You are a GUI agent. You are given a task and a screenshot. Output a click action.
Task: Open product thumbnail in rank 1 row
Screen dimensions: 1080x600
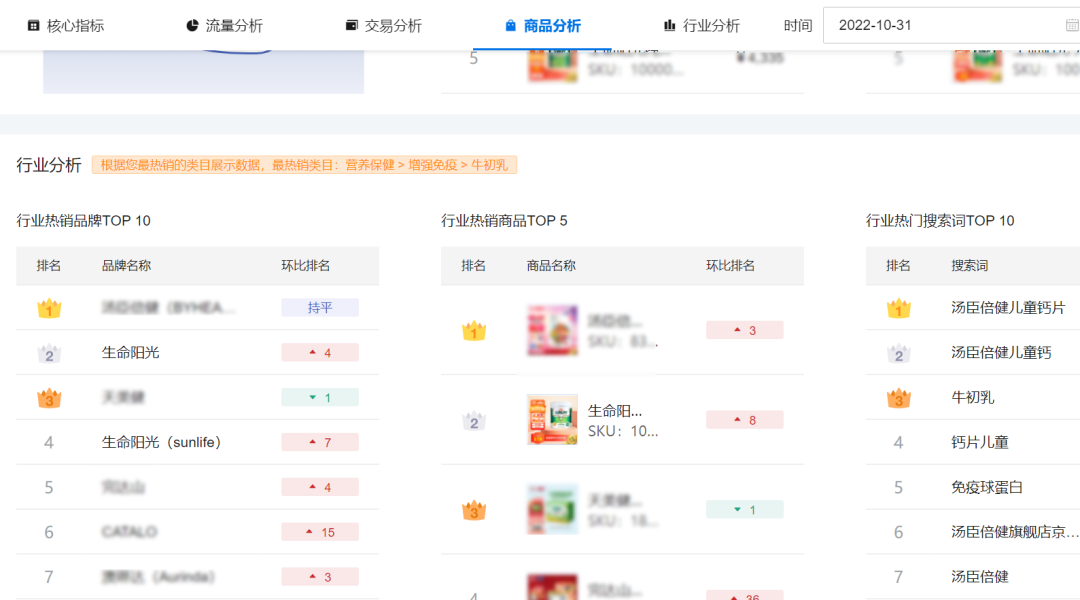pos(552,331)
